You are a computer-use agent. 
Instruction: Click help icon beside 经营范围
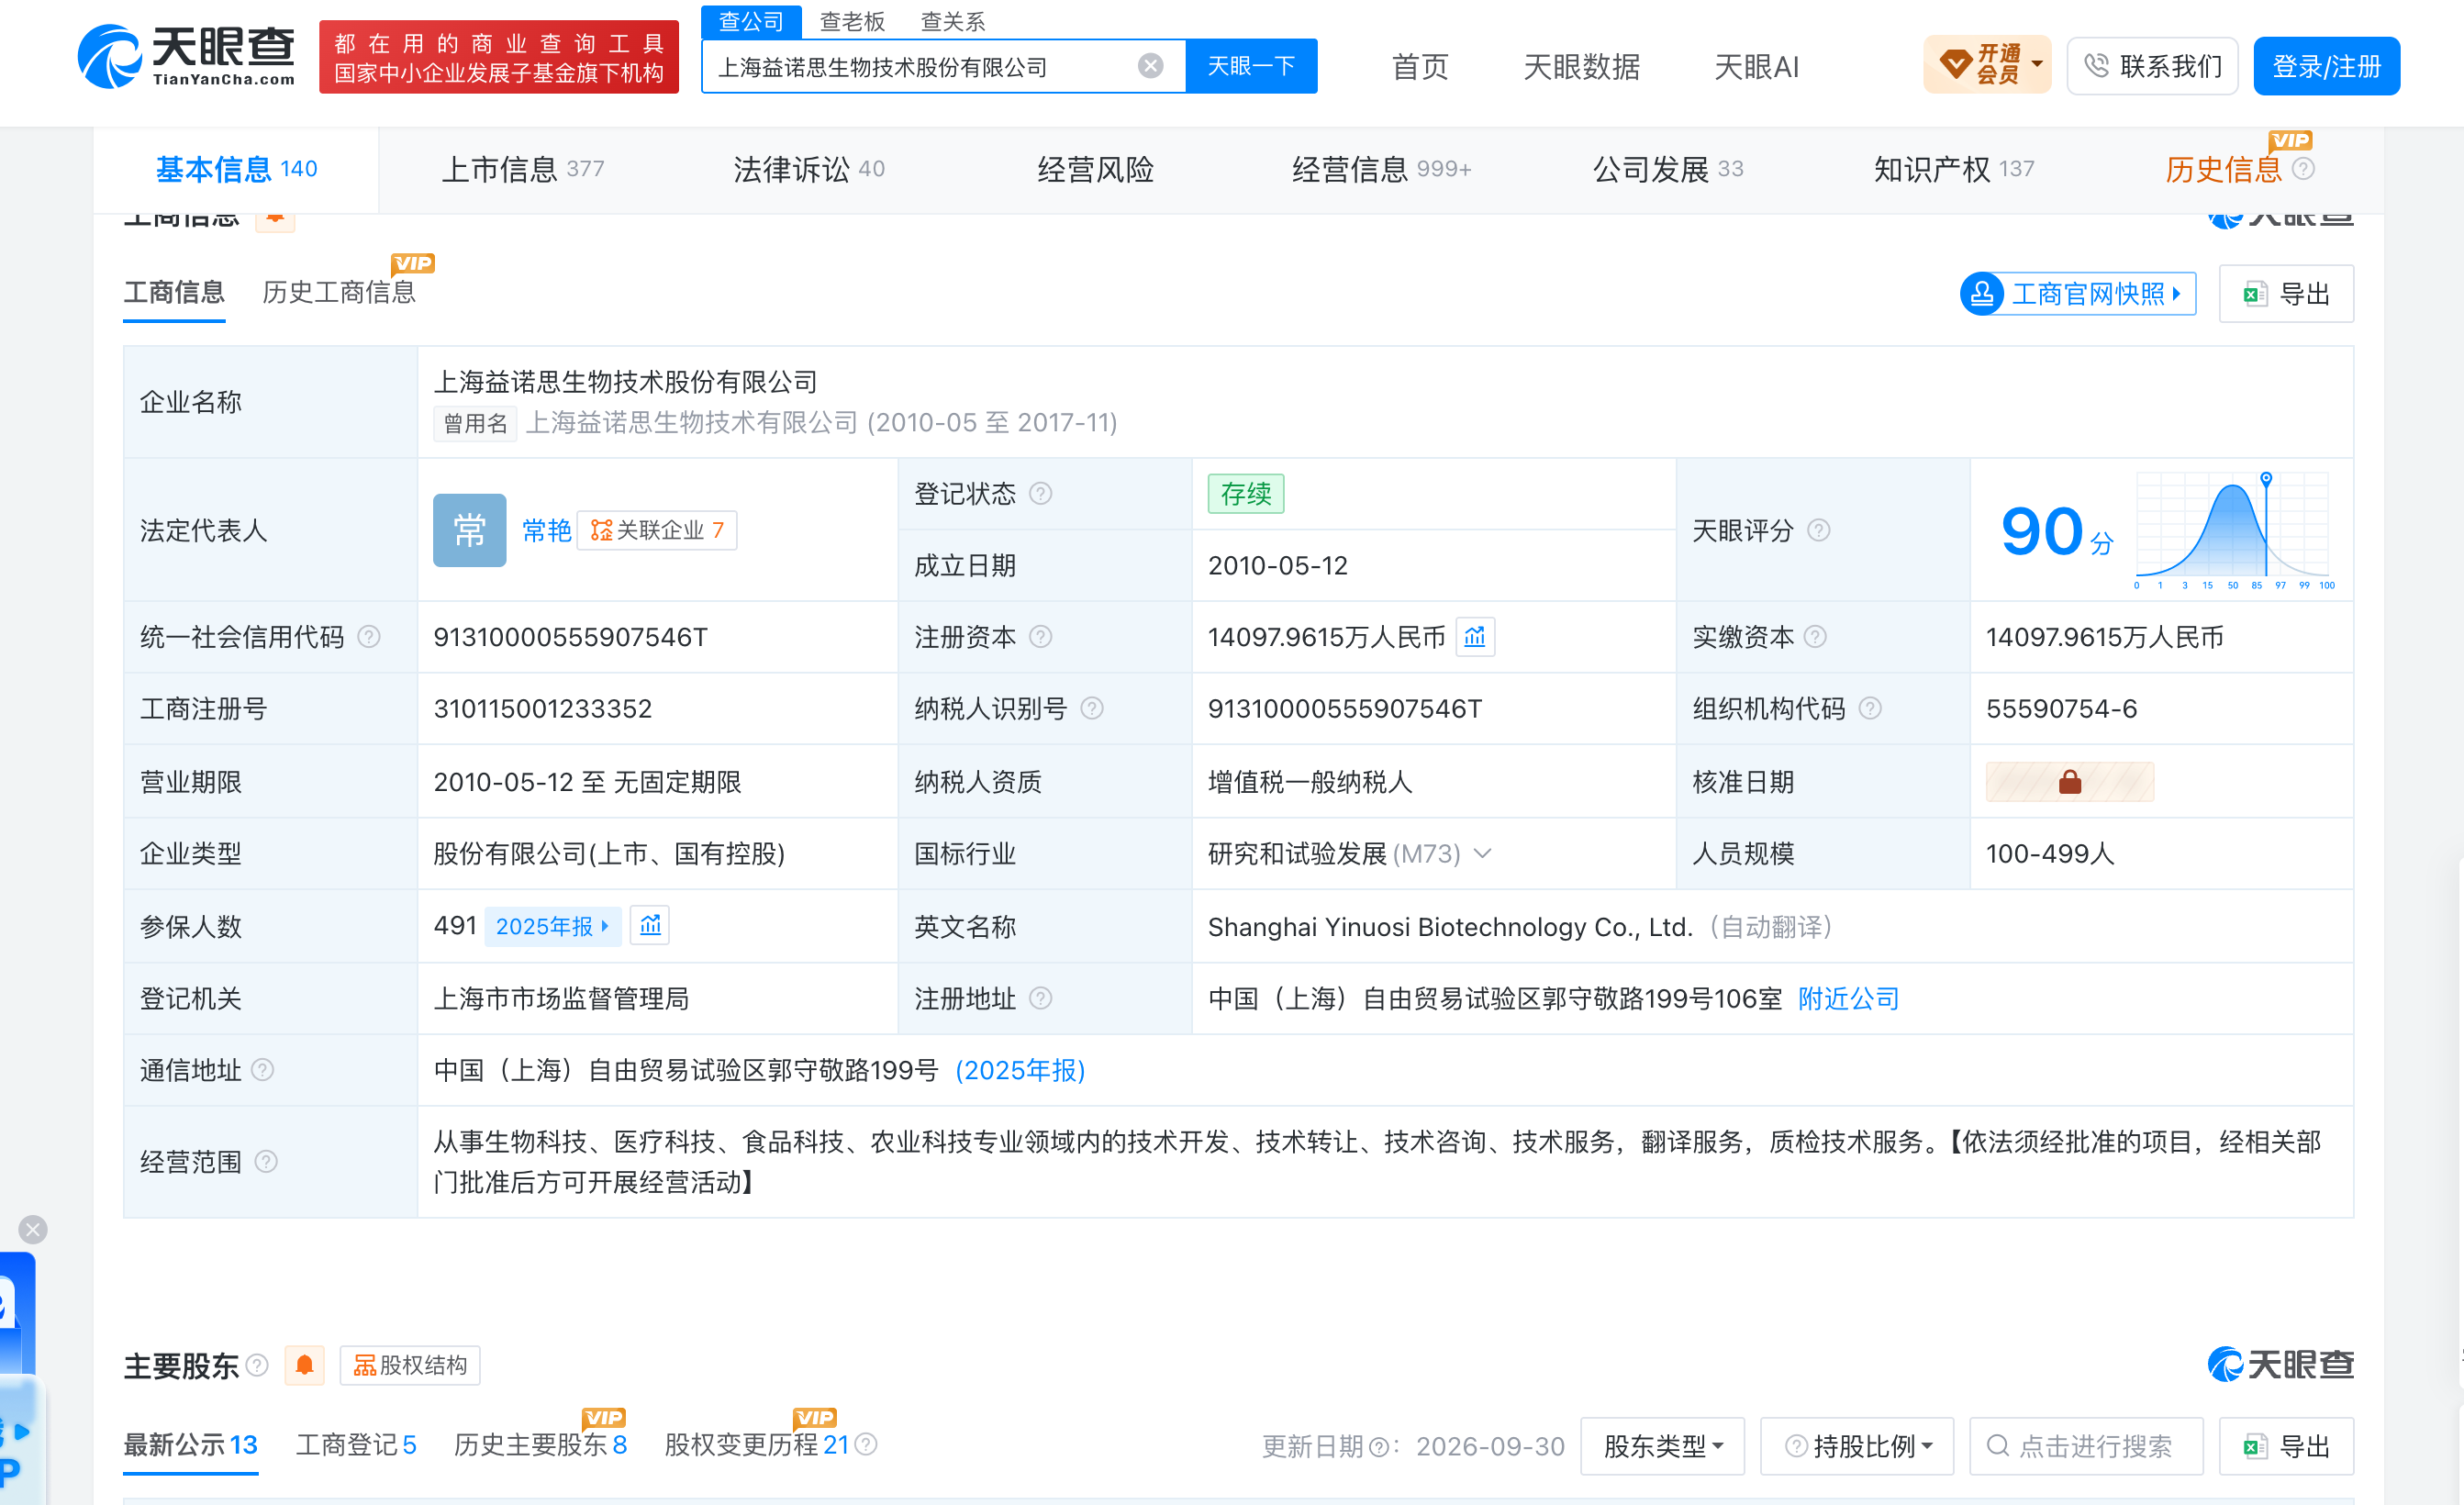[266, 1162]
